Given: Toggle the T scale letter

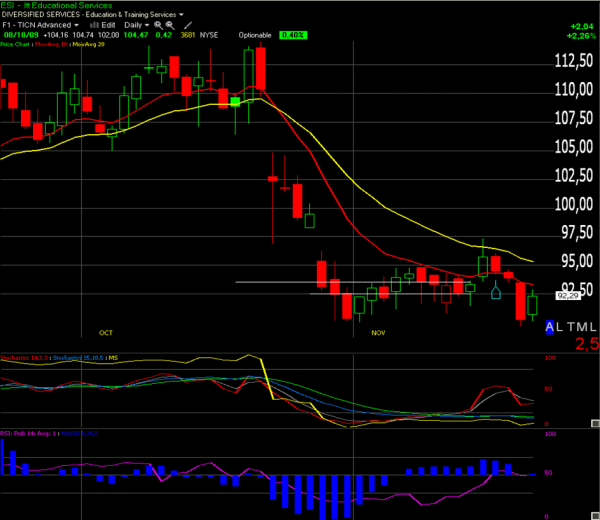Looking at the screenshot, I should 572,327.
